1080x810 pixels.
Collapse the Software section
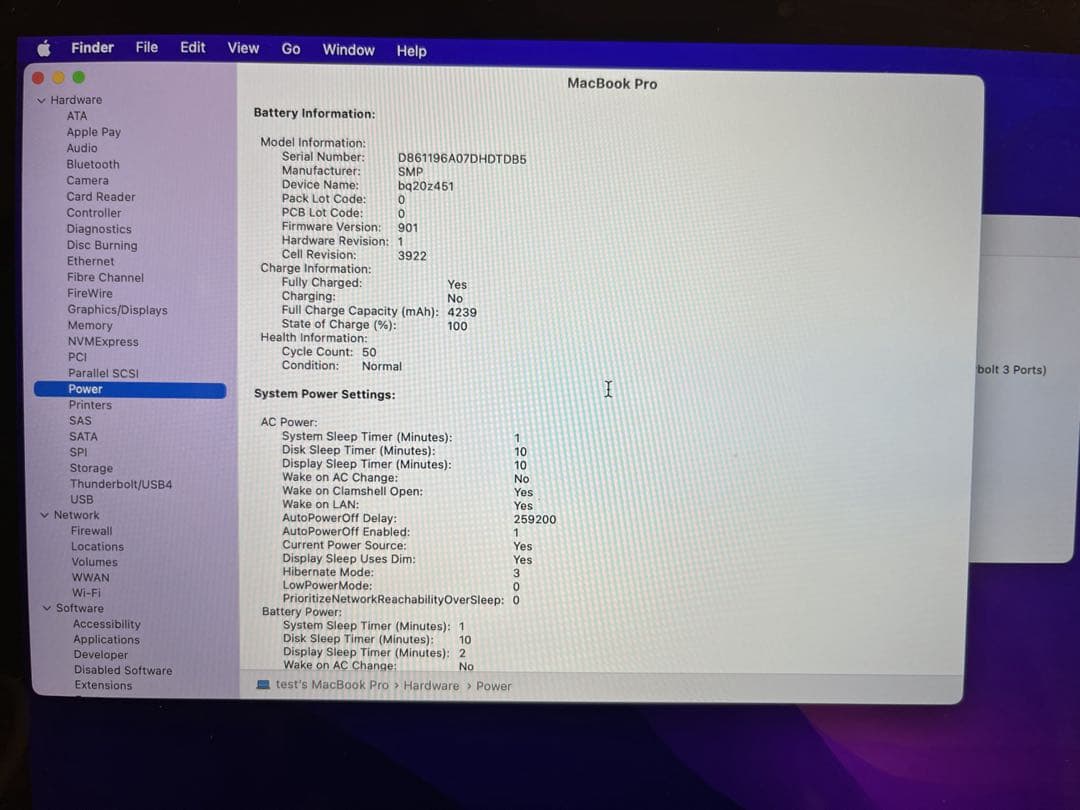click(x=43, y=607)
